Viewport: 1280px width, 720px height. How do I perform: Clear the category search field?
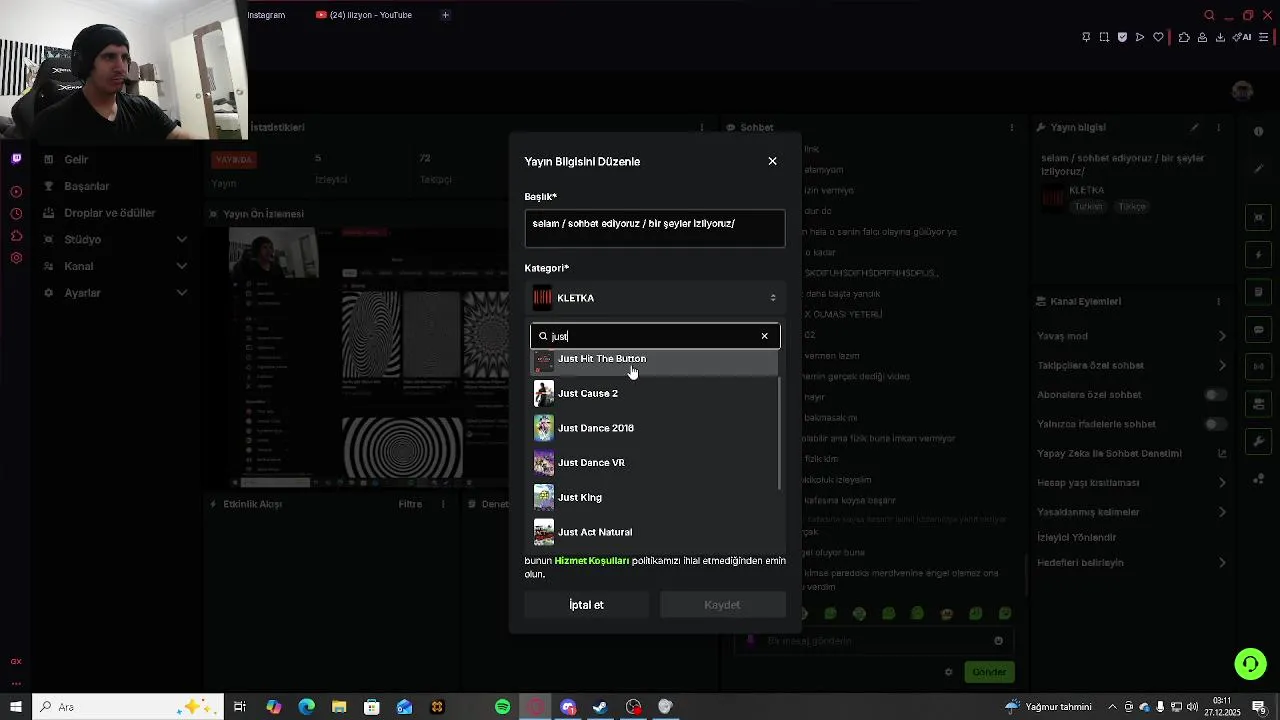(x=765, y=336)
